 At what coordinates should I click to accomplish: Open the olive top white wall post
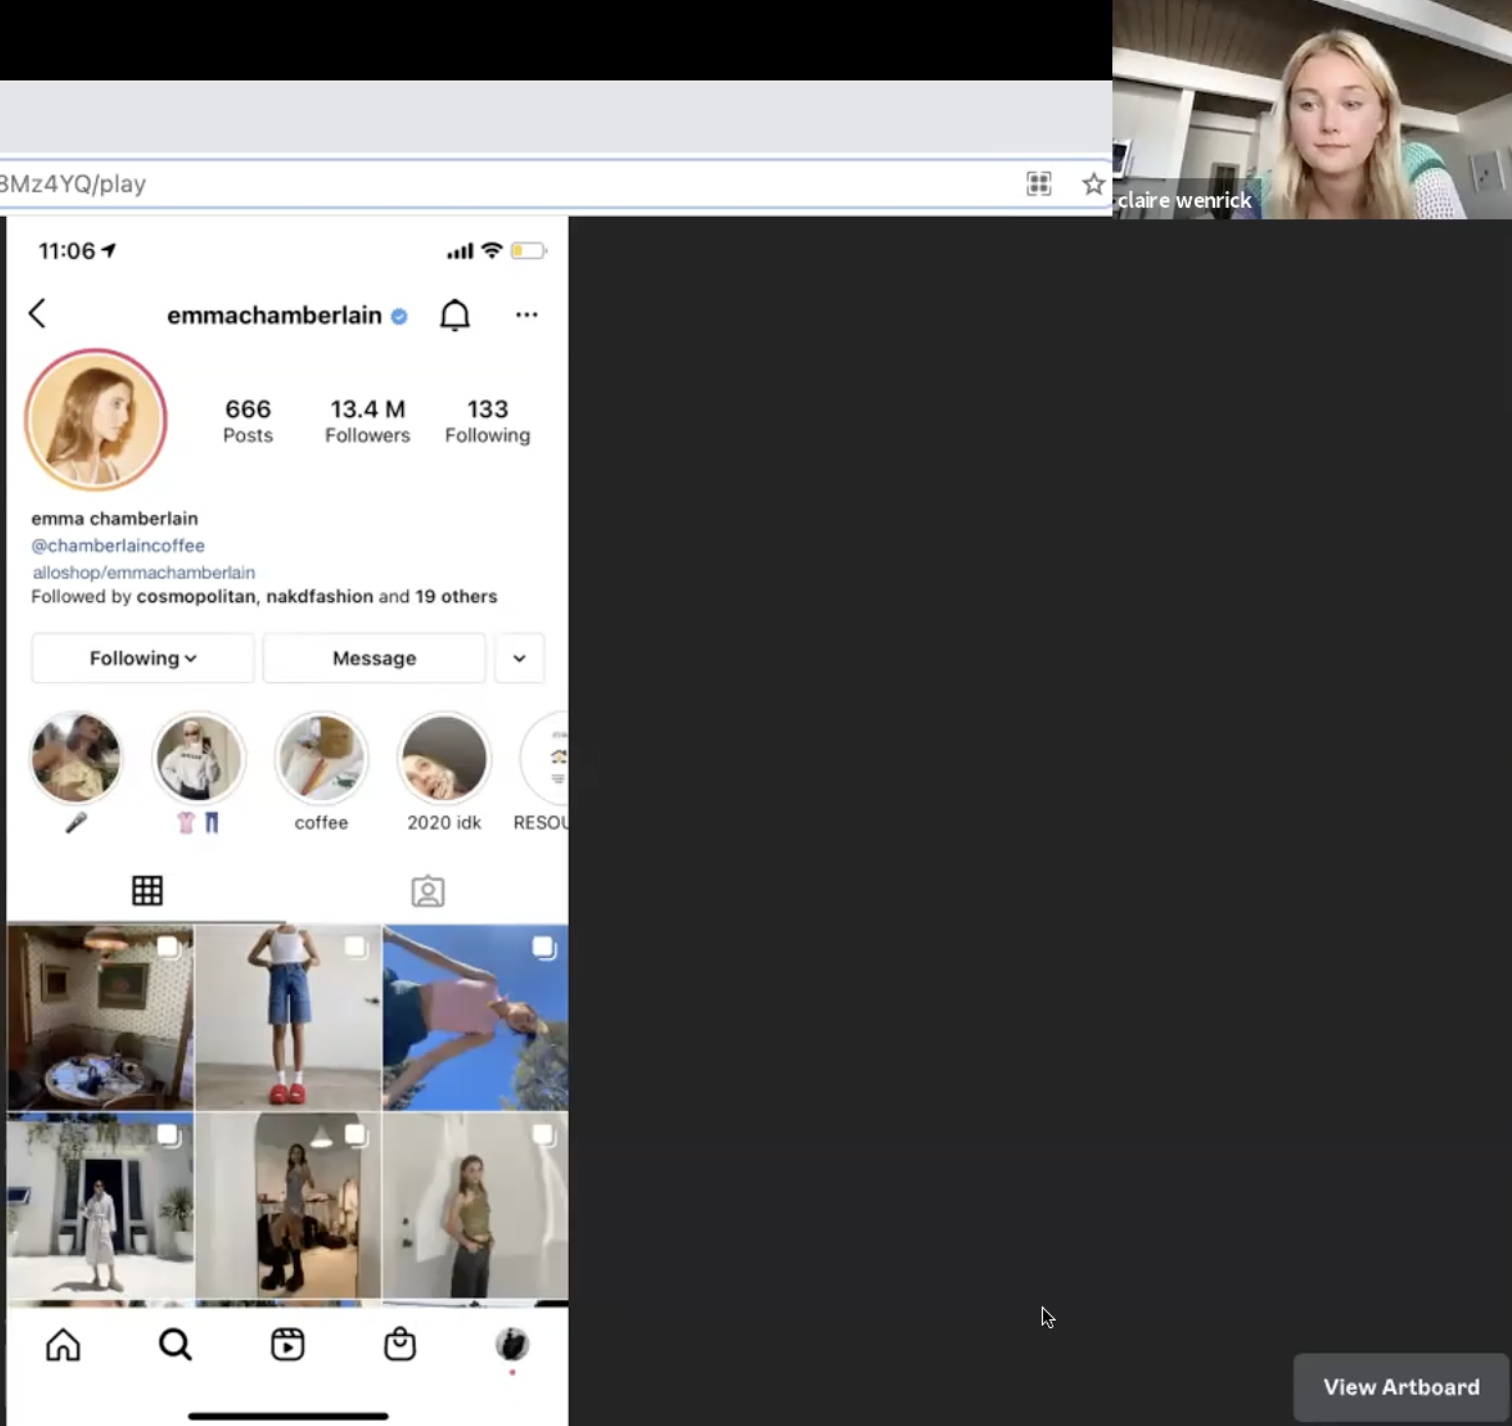475,1205
